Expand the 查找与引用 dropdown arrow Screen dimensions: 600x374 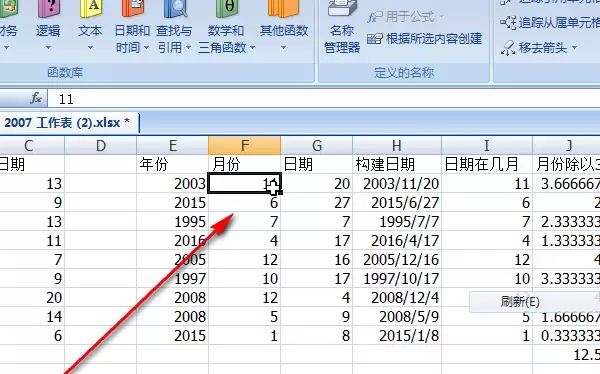coord(188,48)
